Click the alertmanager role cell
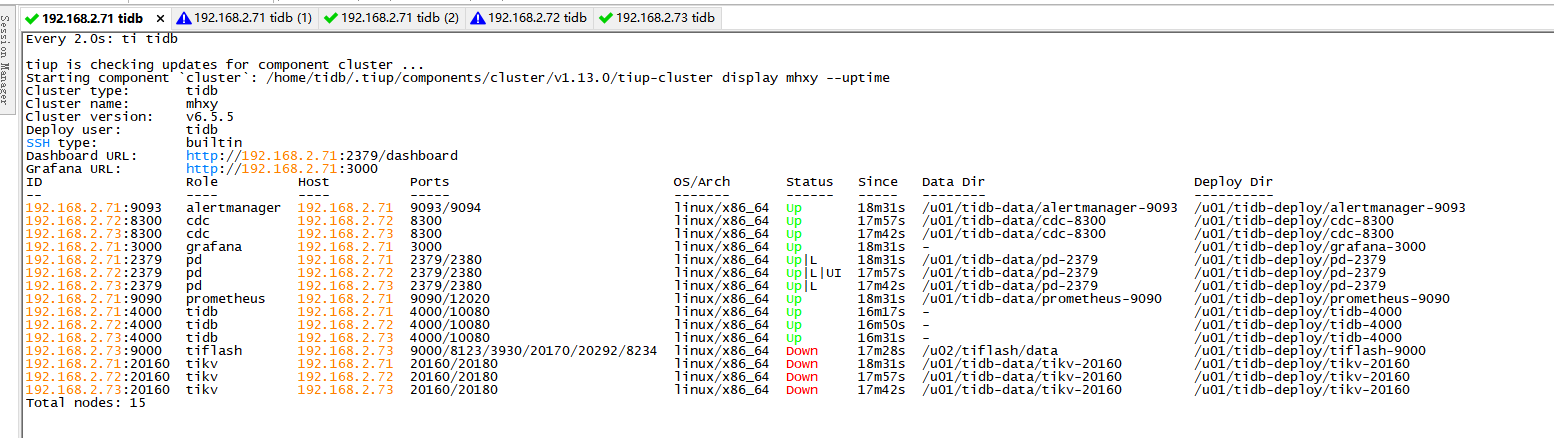 point(234,208)
